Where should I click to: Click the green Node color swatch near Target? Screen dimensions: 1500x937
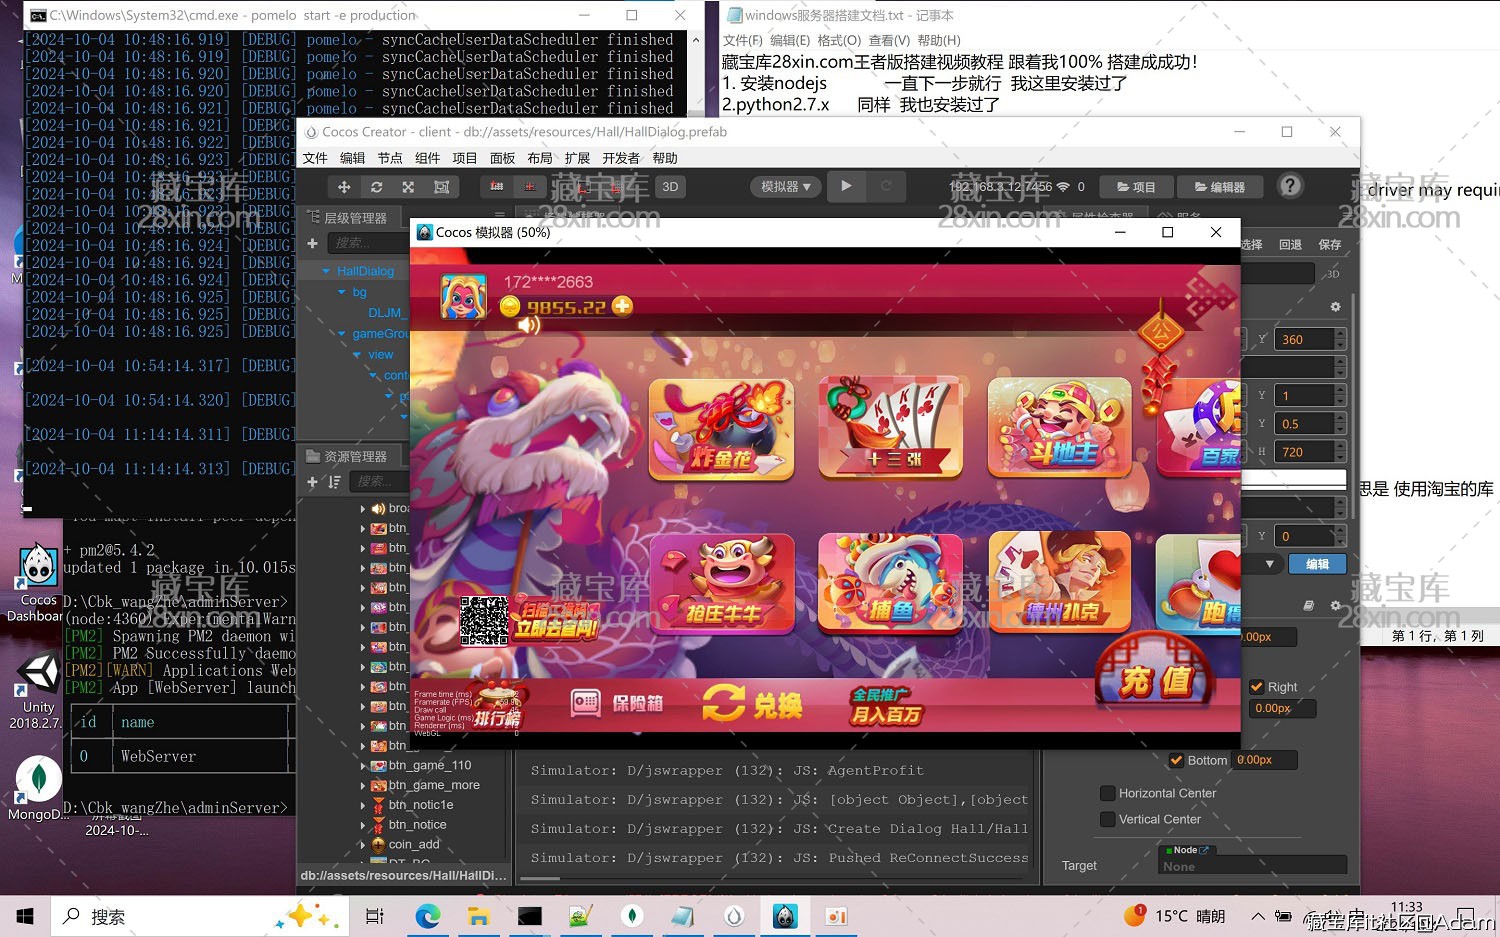tap(1169, 850)
